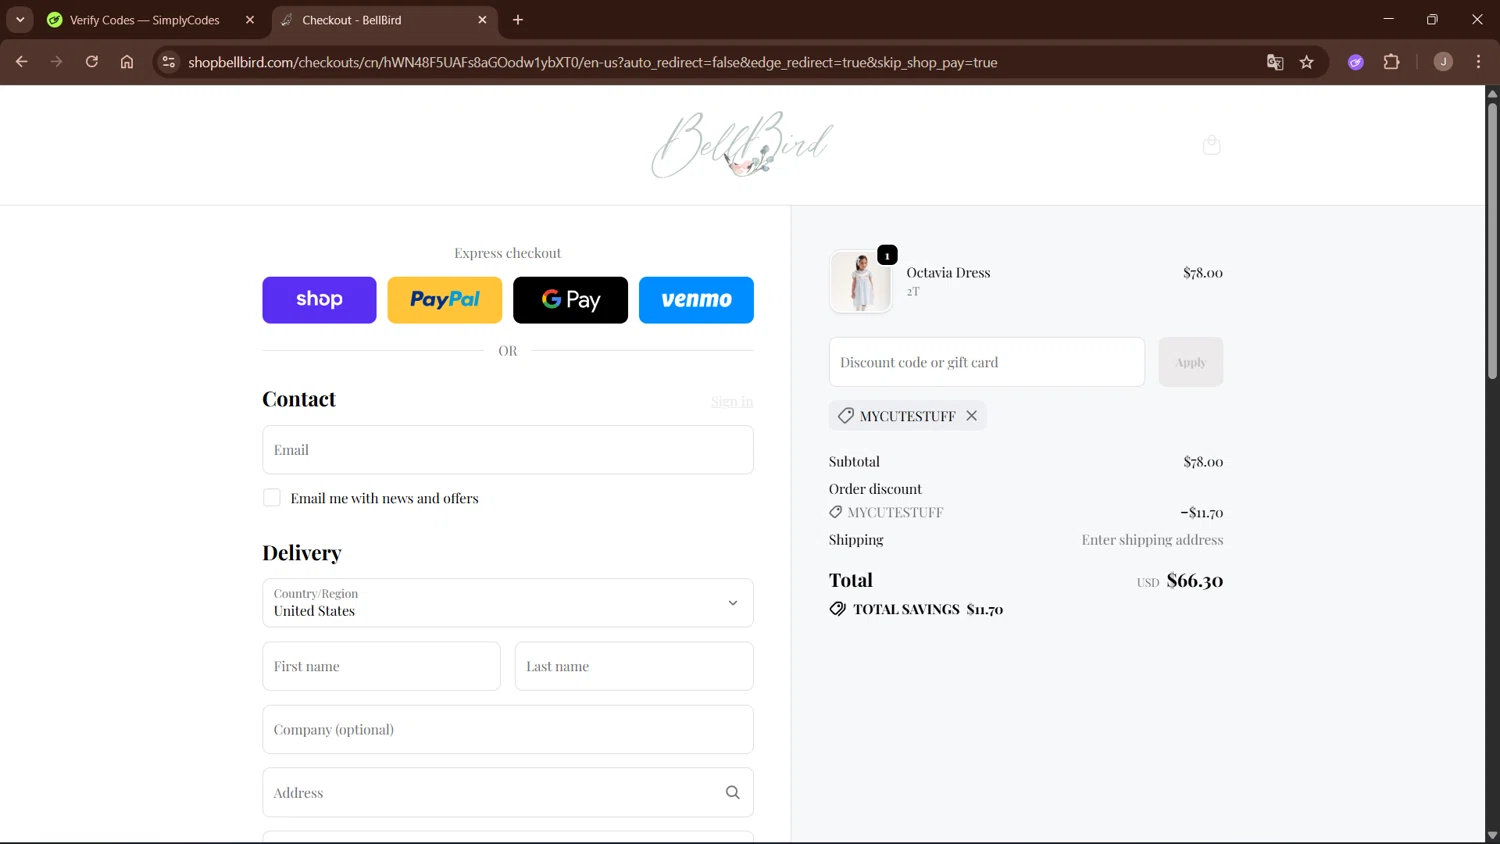Open a new browser tab
Image resolution: width=1500 pixels, height=844 pixels.
point(518,20)
